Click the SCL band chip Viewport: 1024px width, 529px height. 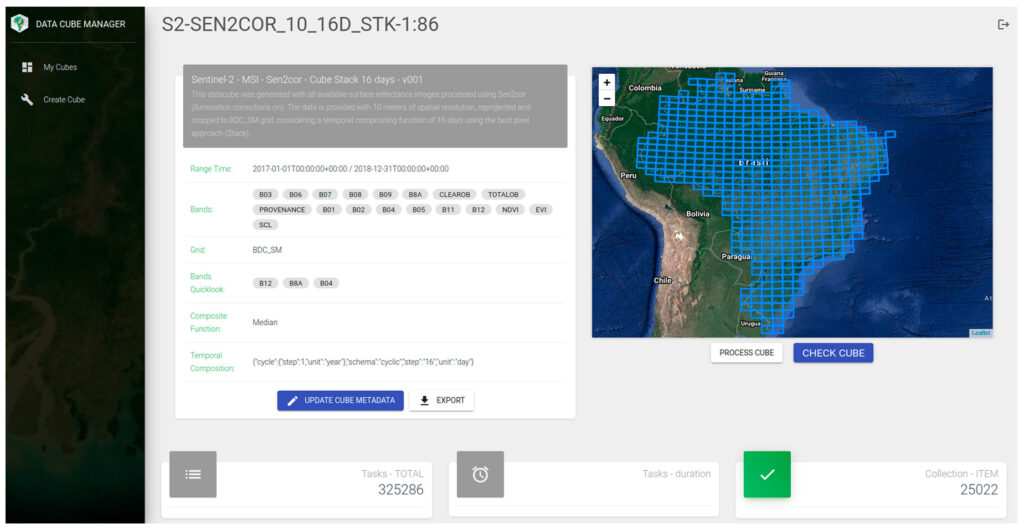point(265,225)
